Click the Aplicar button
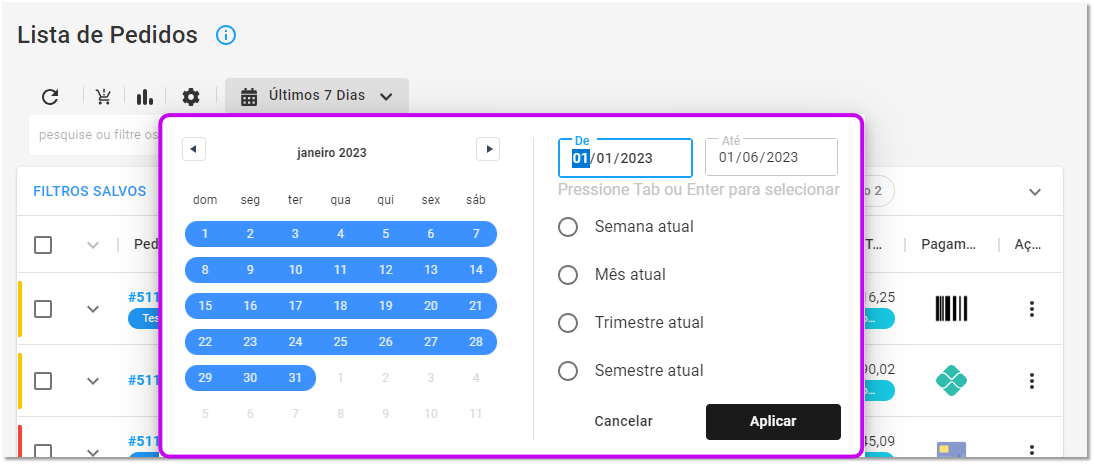This screenshot has width=1094, height=464. 773,421
